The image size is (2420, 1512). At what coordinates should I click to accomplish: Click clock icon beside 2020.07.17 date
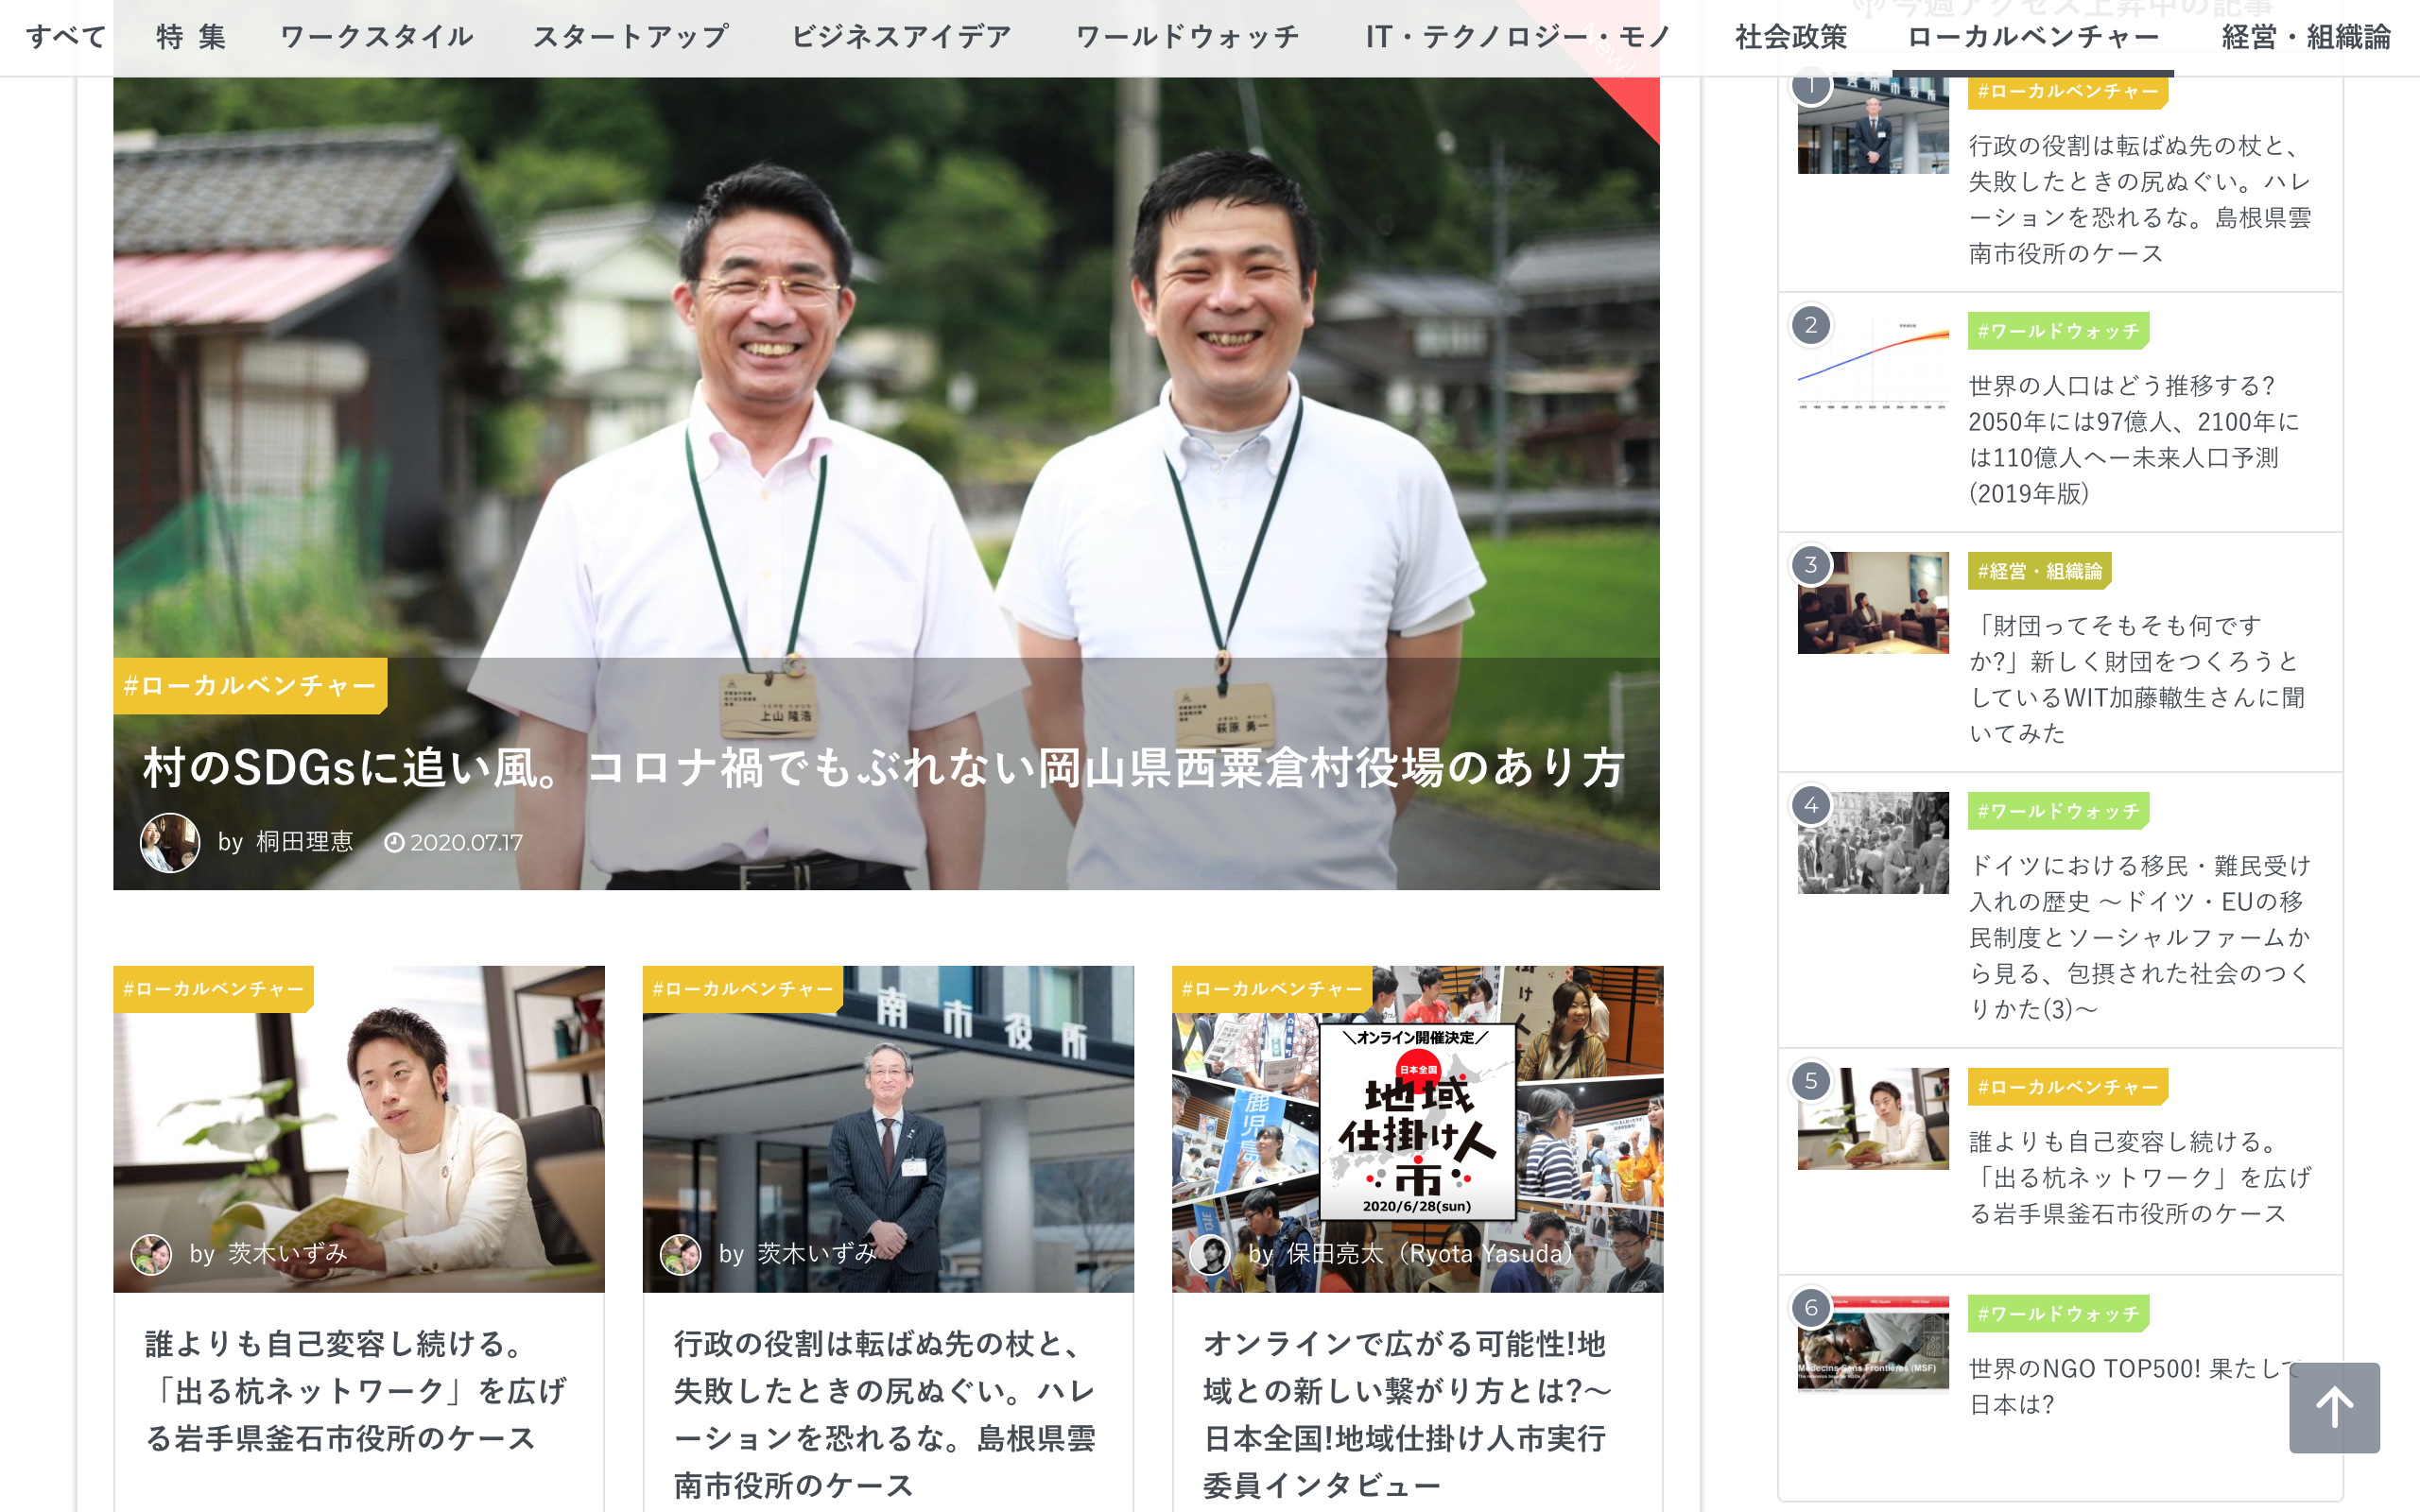[394, 843]
